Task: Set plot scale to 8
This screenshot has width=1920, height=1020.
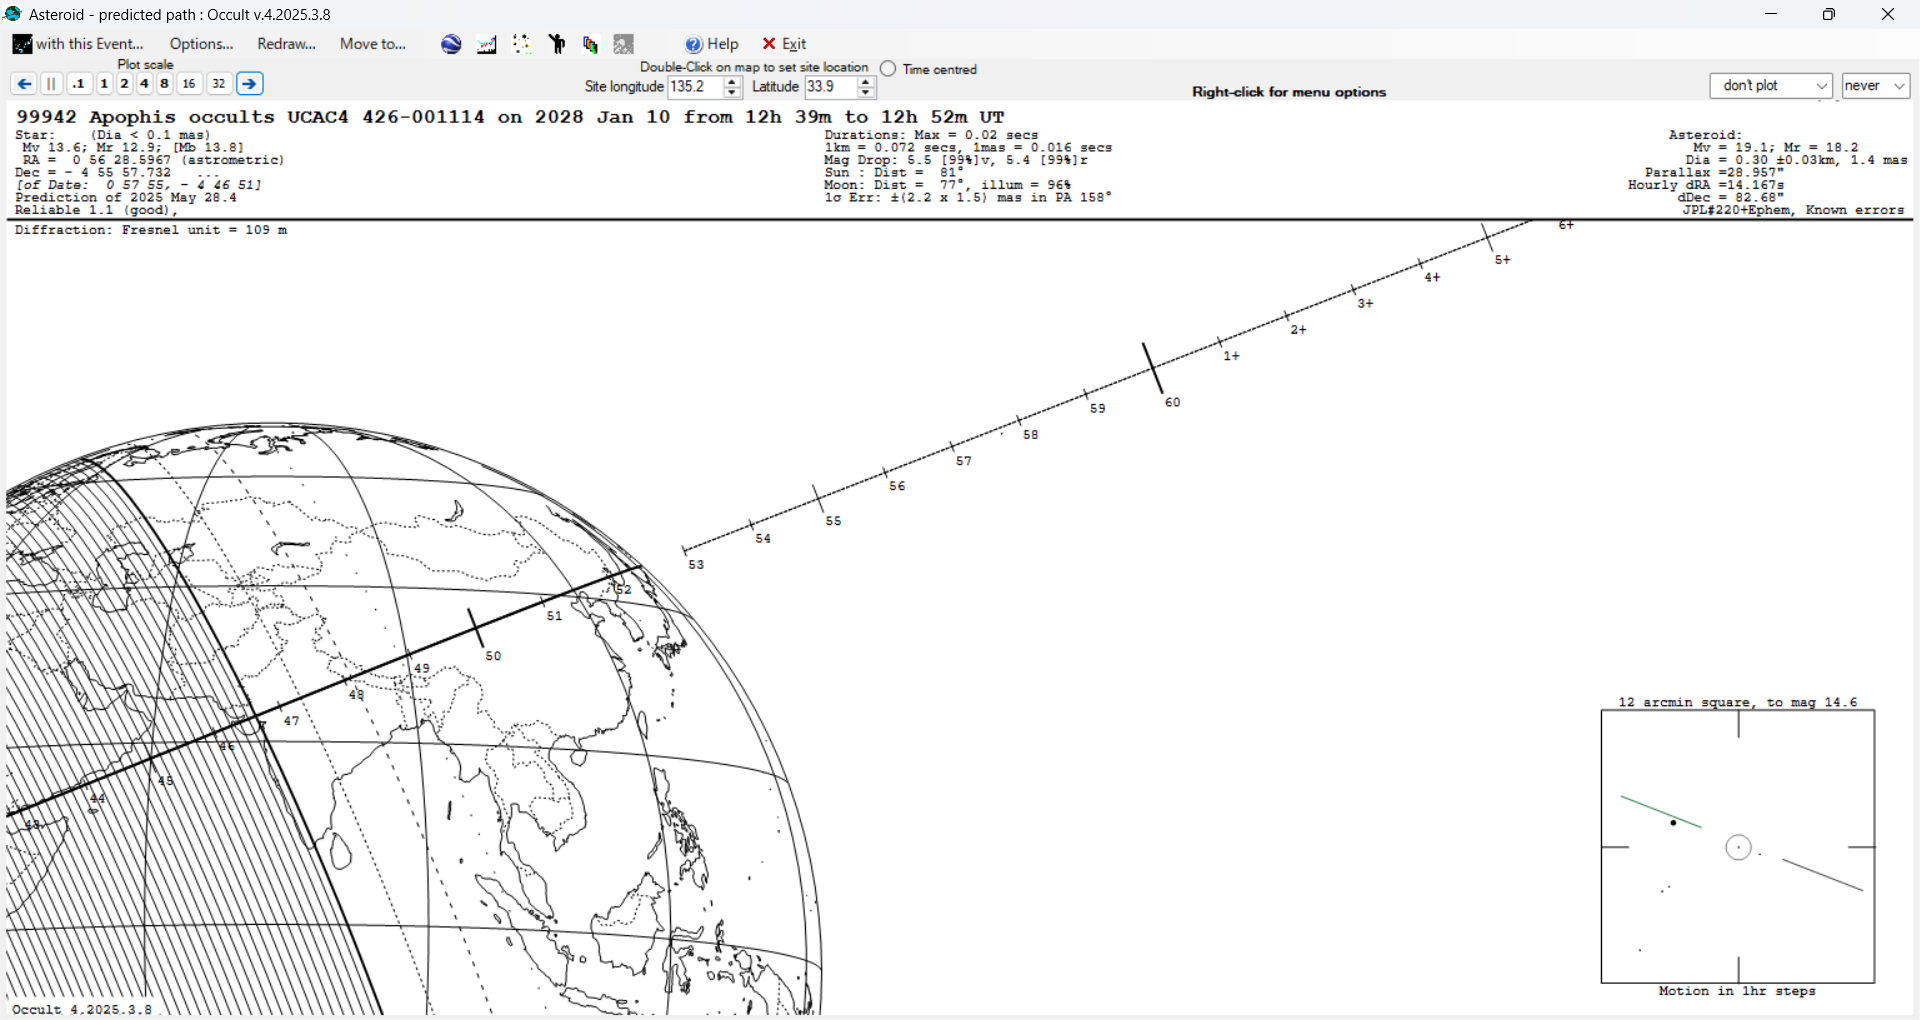Action: coord(164,84)
